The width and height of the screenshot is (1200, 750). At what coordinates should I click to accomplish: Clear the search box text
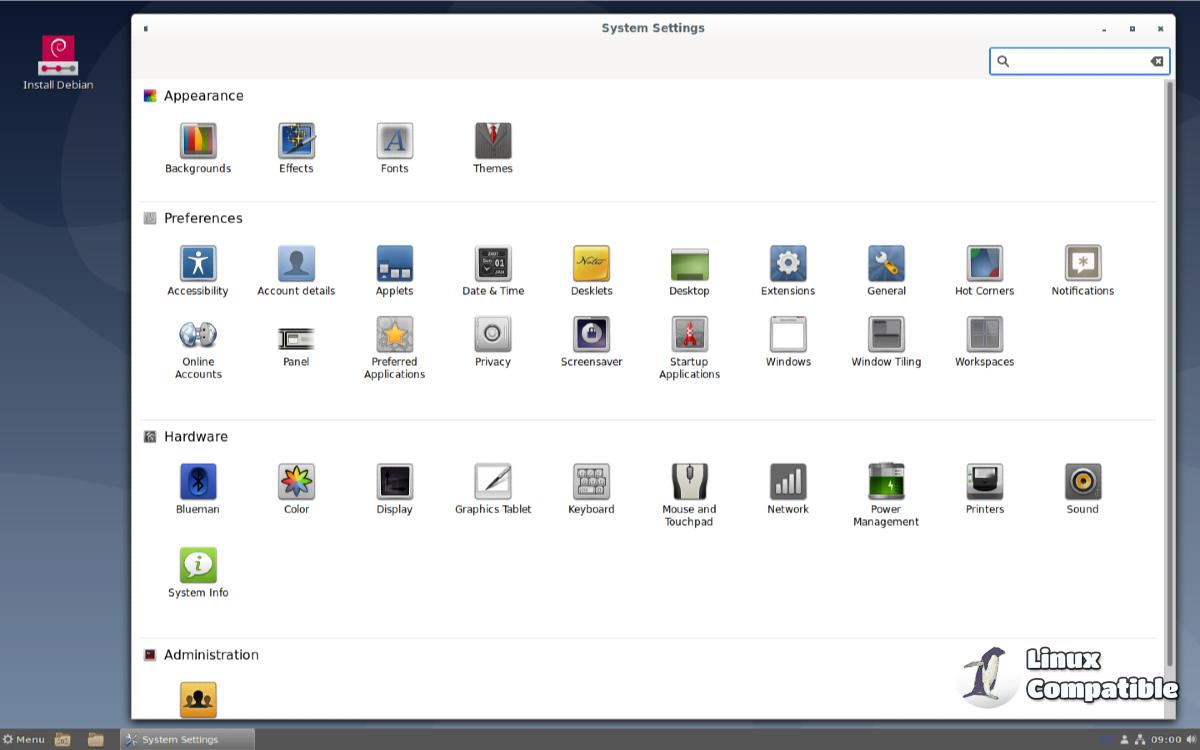point(1157,61)
